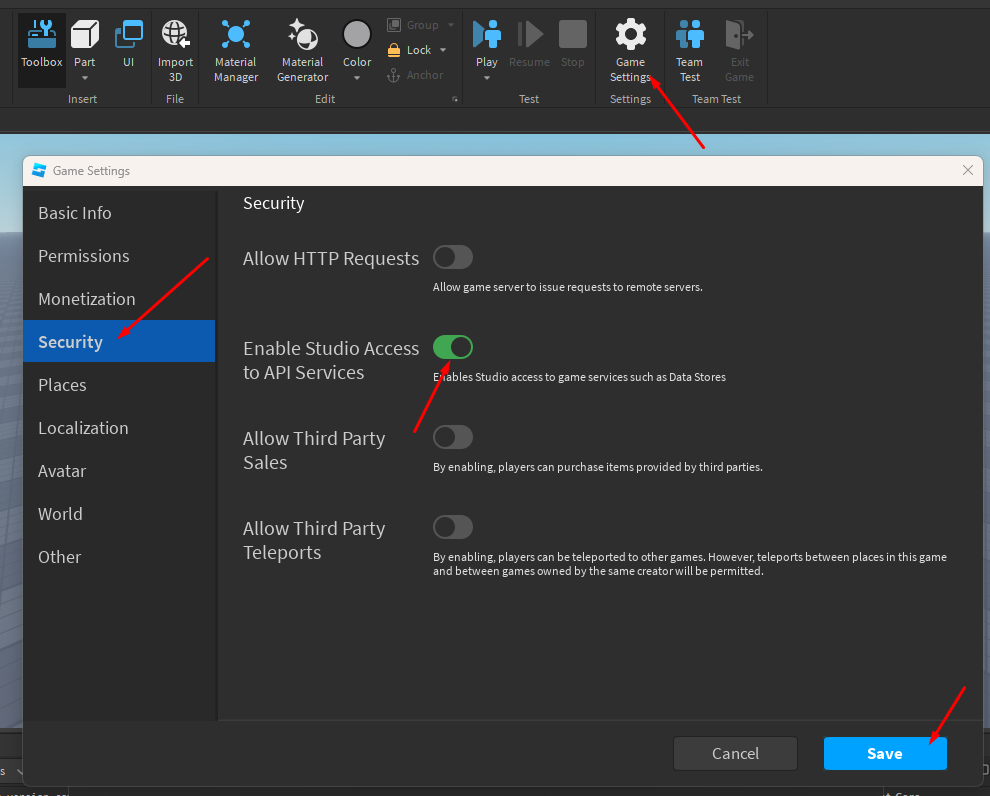This screenshot has height=796, width=990.
Task: Open the Monetization settings section
Action: tap(87, 299)
